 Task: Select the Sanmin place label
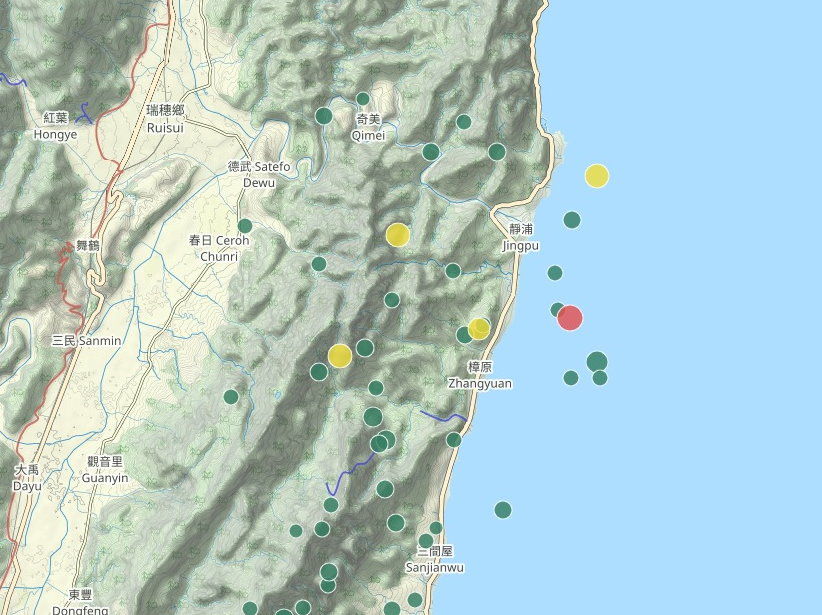click(x=86, y=341)
